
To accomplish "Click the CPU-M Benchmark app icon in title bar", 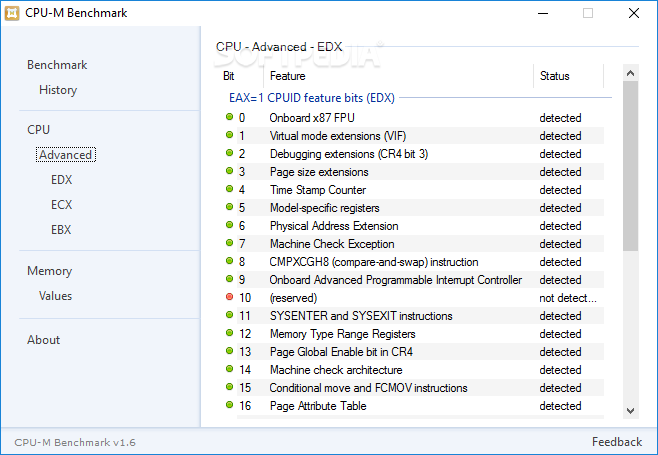I will (12, 13).
